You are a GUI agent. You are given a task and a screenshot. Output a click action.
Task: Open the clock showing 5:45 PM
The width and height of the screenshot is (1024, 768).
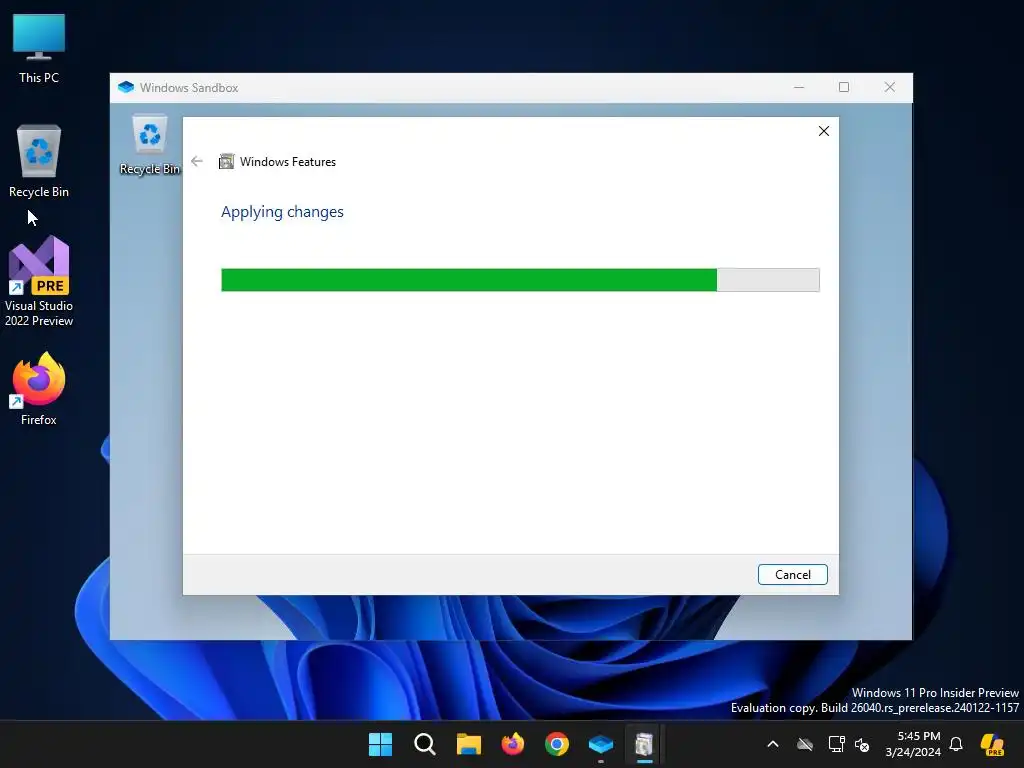(913, 744)
